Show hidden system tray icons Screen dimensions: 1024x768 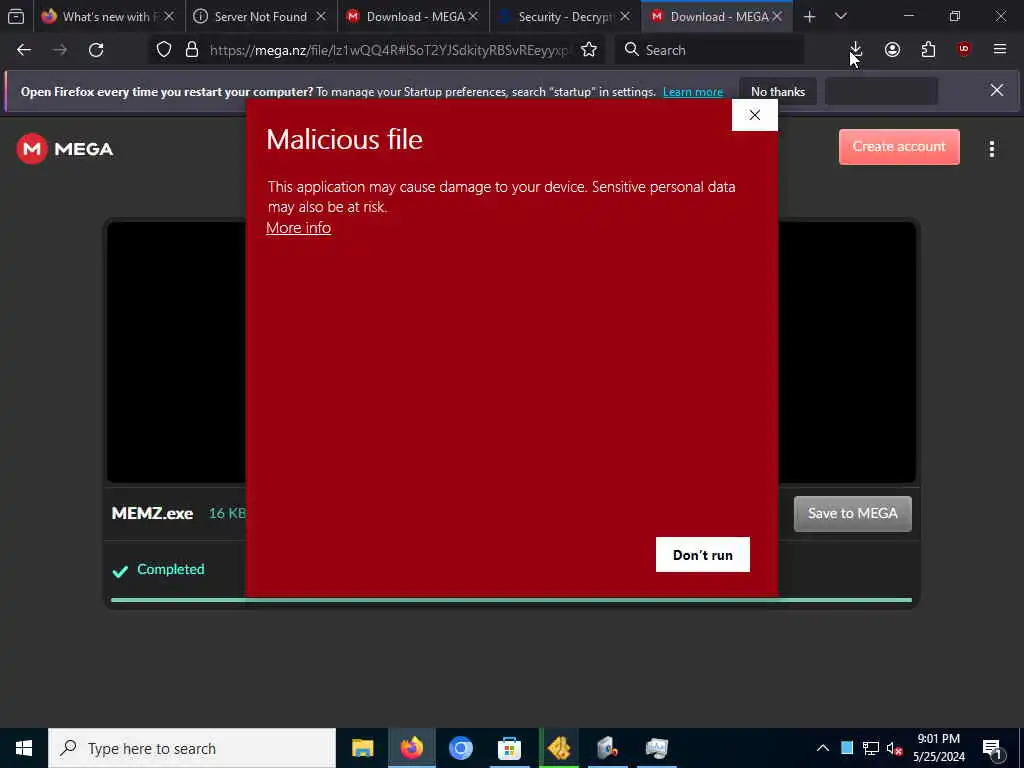pyautogui.click(x=823, y=748)
